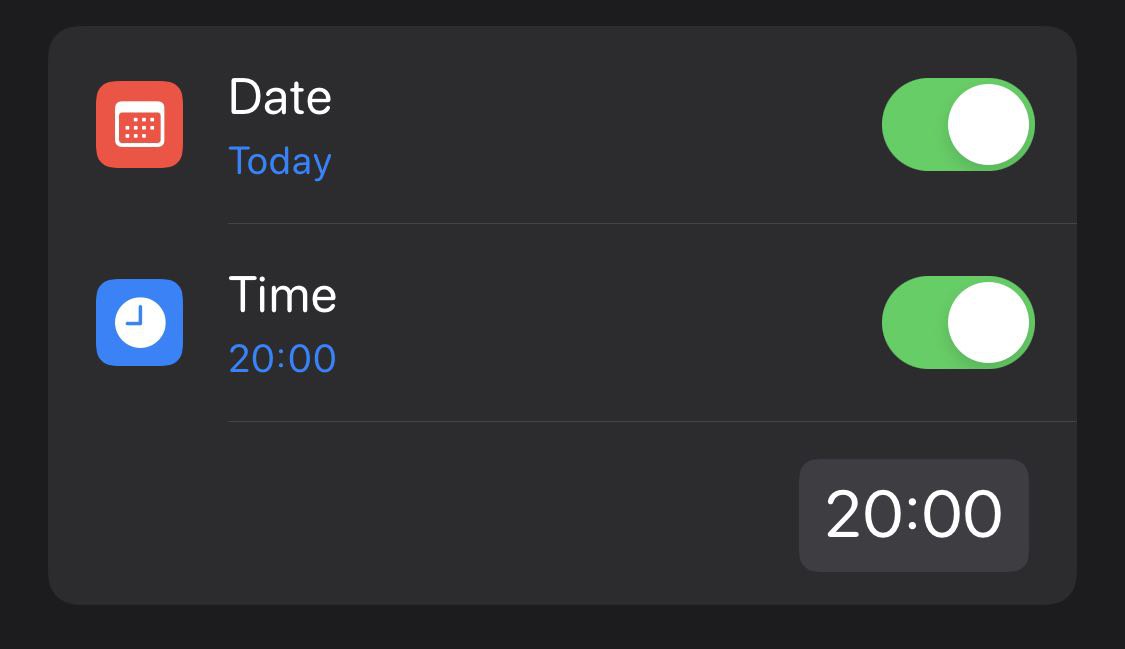
Task: Turn off the Date switch
Action: pos(958,124)
